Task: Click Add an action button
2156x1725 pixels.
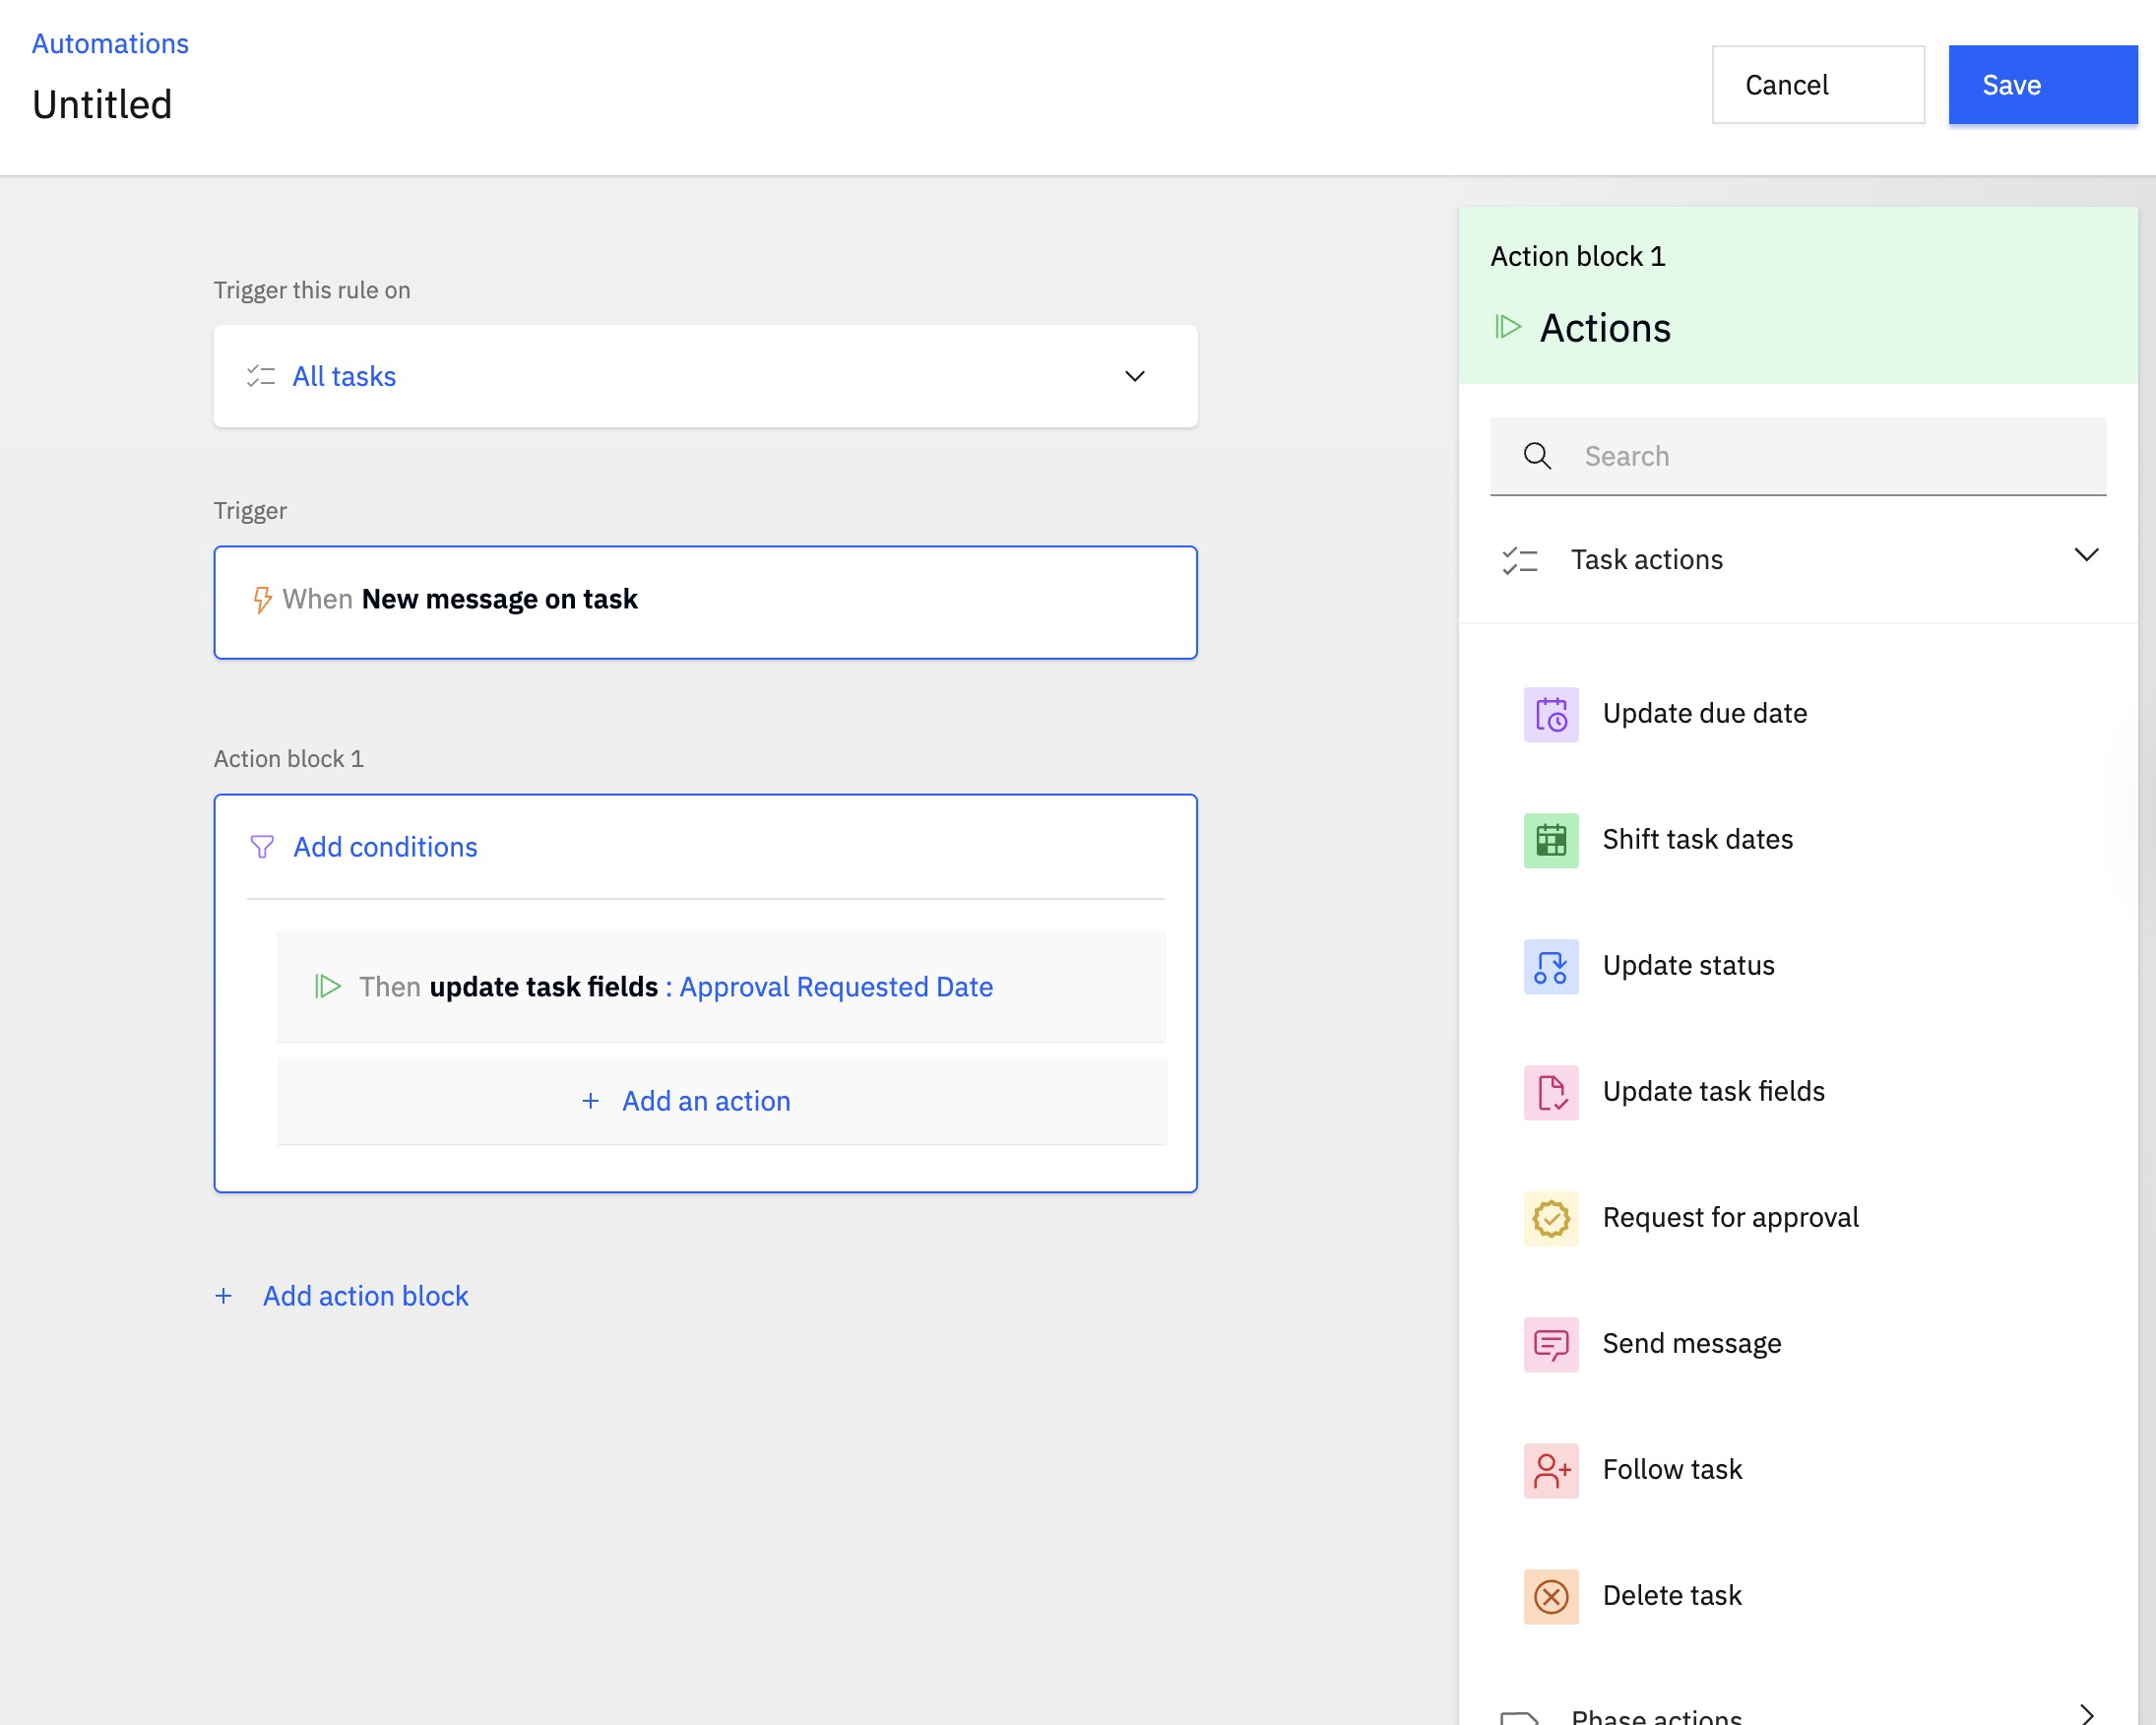Action: (x=705, y=1101)
